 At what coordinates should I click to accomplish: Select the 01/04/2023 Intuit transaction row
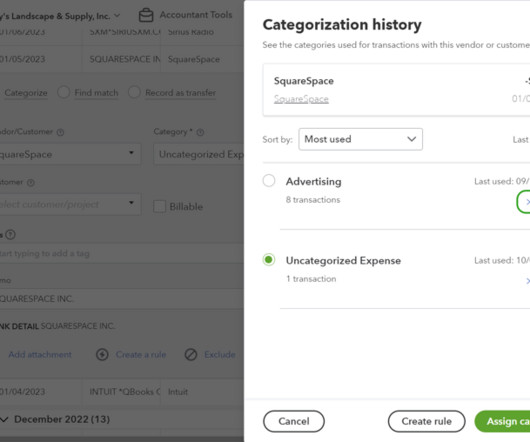[122, 392]
